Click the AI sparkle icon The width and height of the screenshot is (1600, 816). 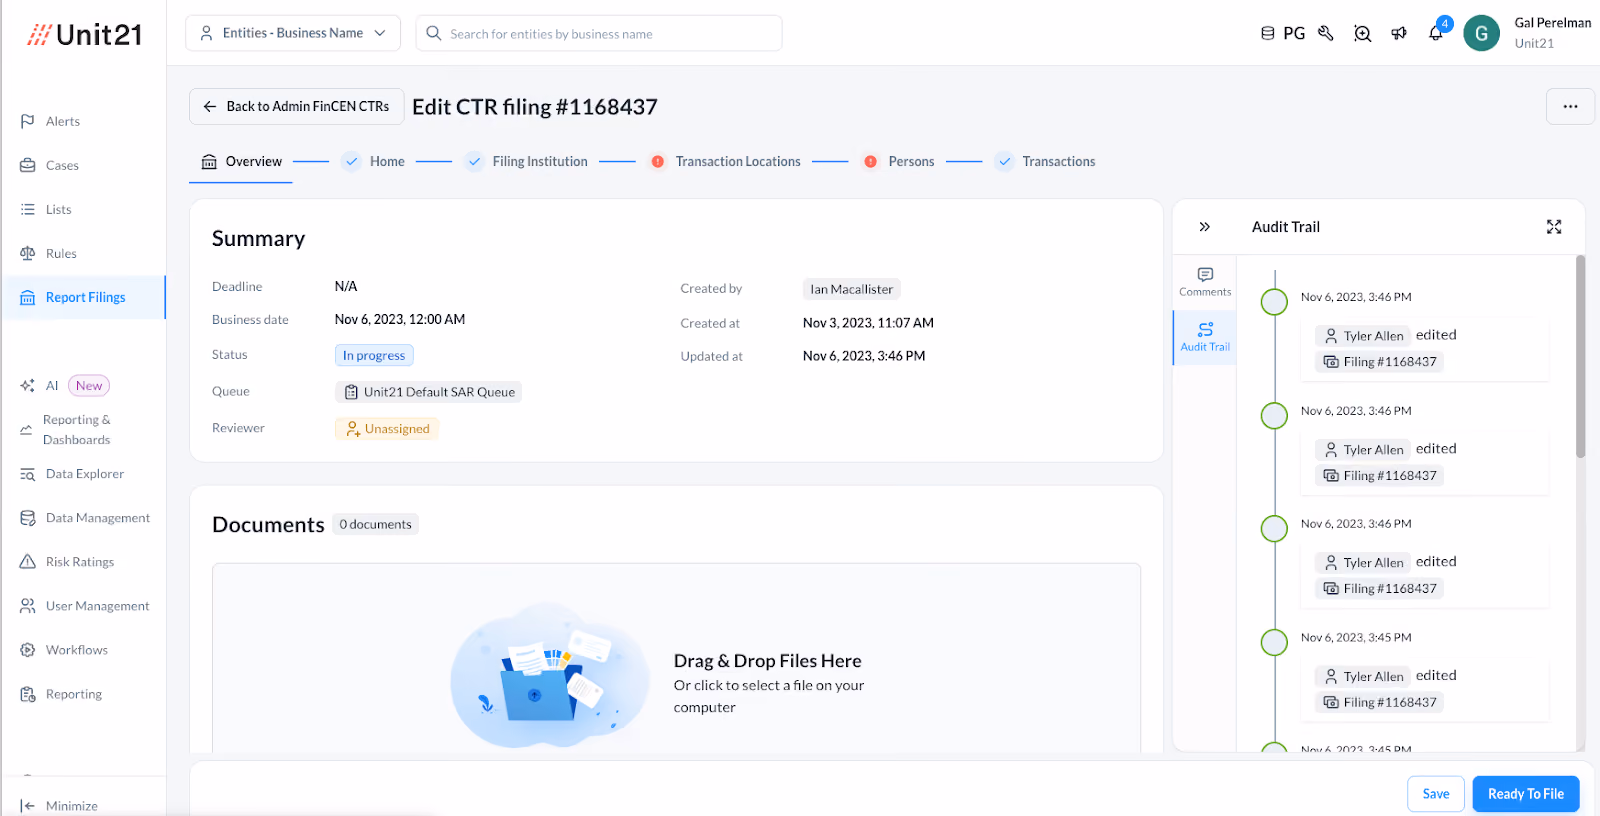coord(28,386)
